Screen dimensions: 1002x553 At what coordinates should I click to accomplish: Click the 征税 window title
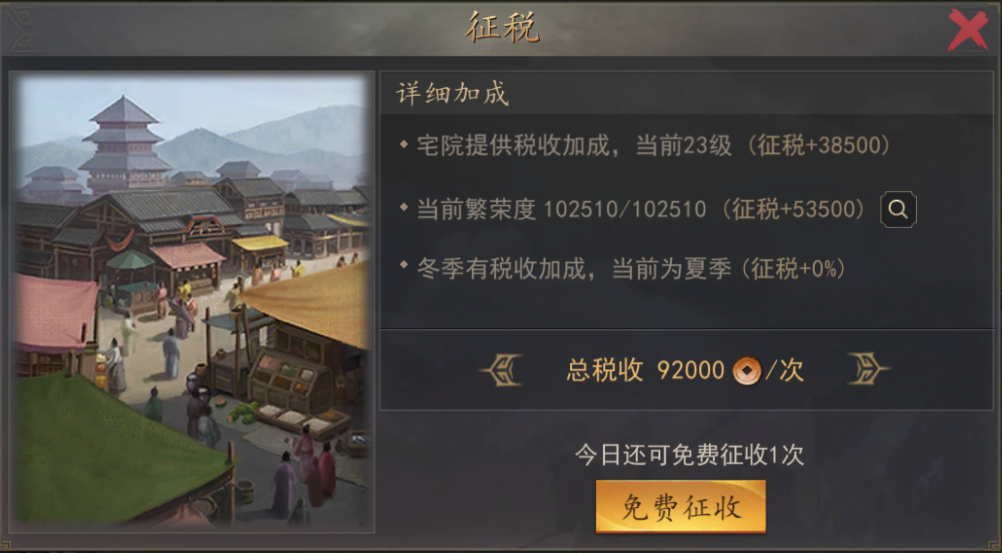click(503, 28)
